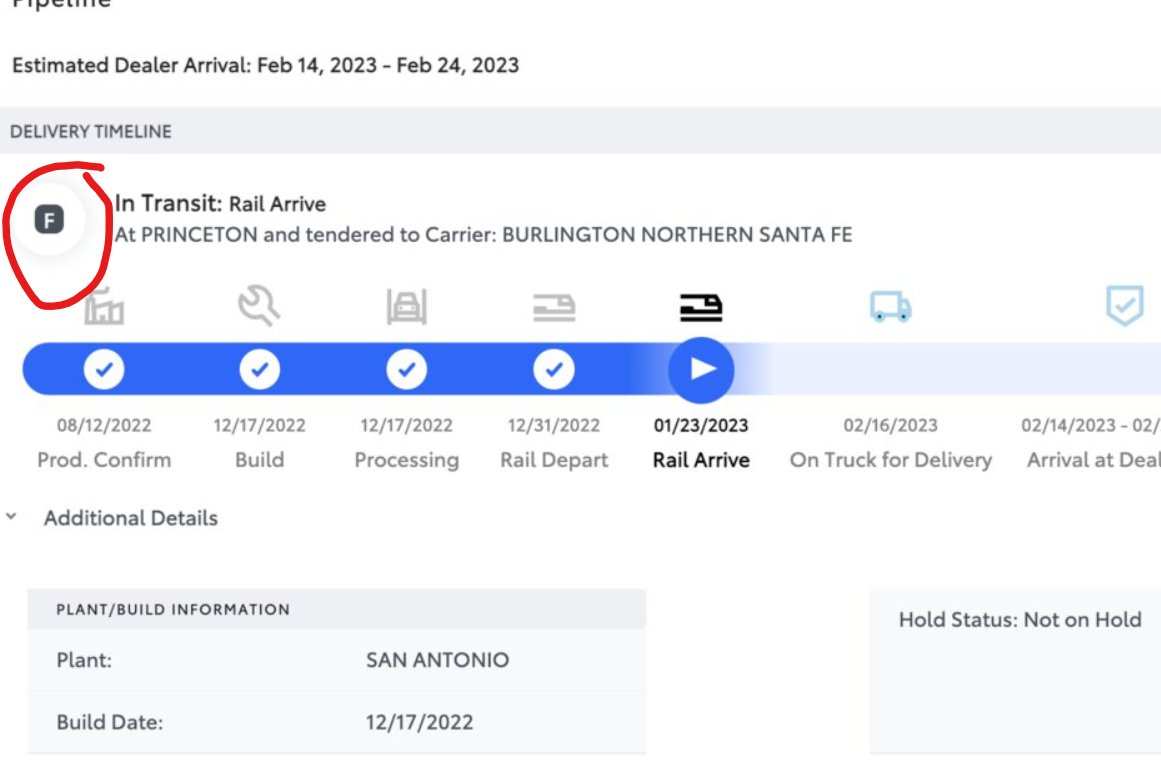Click the DELIVERY TIMELINE header
Screen dimensions: 1161x772
pos(90,132)
